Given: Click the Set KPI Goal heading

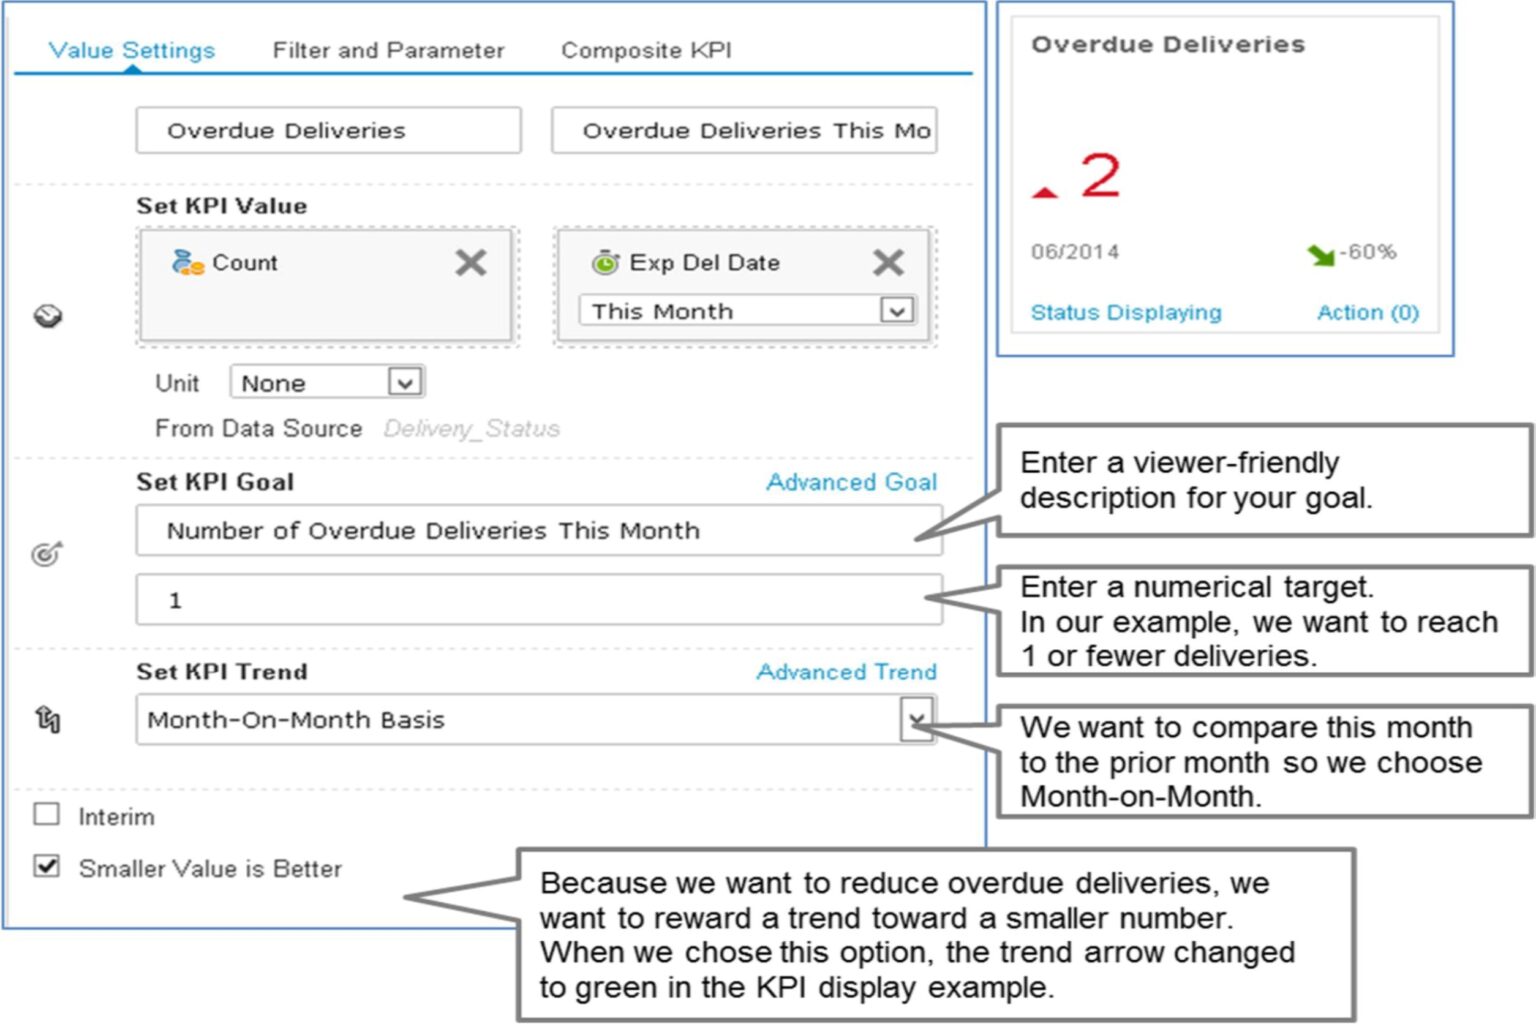Looking at the screenshot, I should 215,482.
